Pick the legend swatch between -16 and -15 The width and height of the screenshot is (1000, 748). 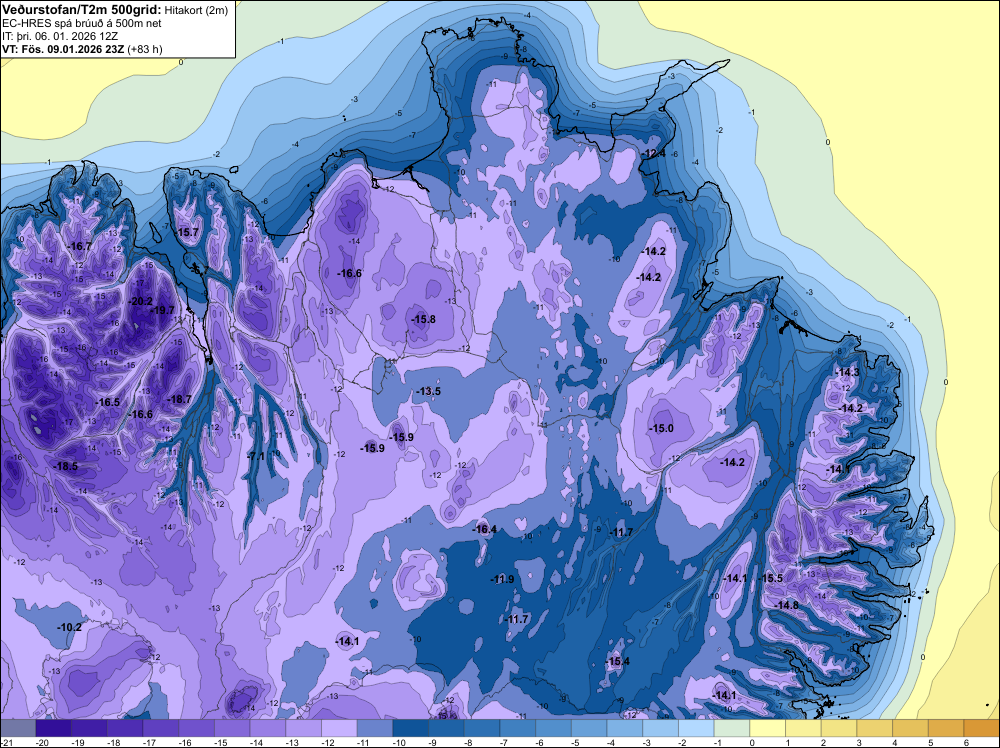(x=196, y=728)
